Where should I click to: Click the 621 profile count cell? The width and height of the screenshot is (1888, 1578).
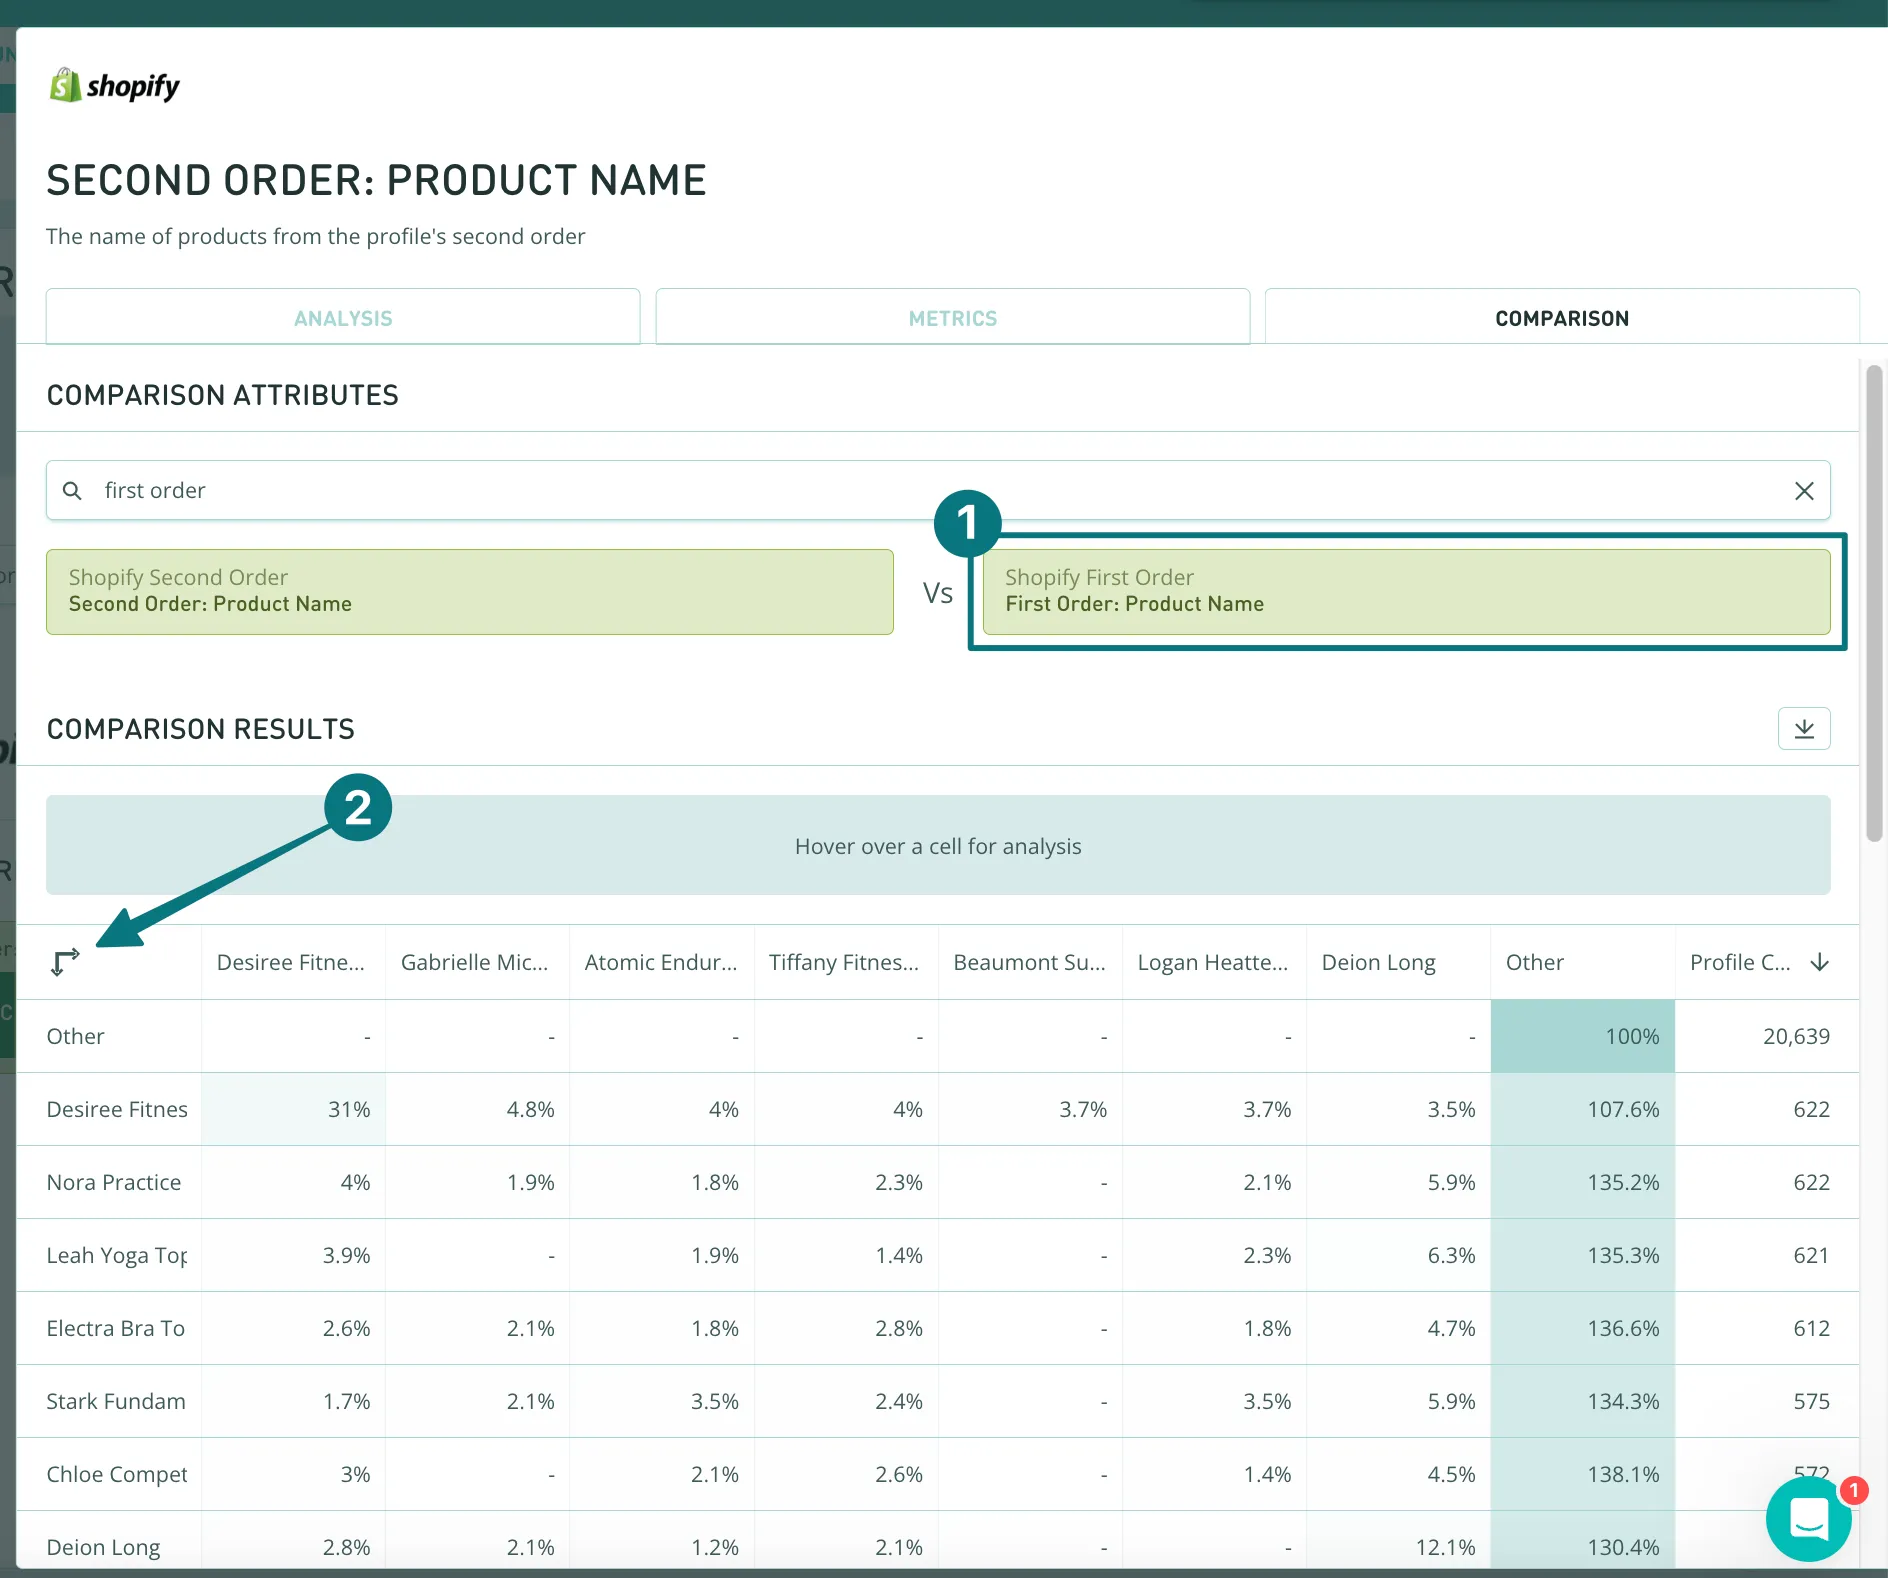(x=1767, y=1255)
